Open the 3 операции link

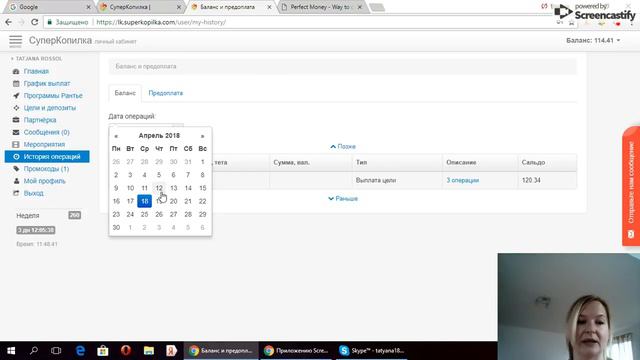point(462,180)
